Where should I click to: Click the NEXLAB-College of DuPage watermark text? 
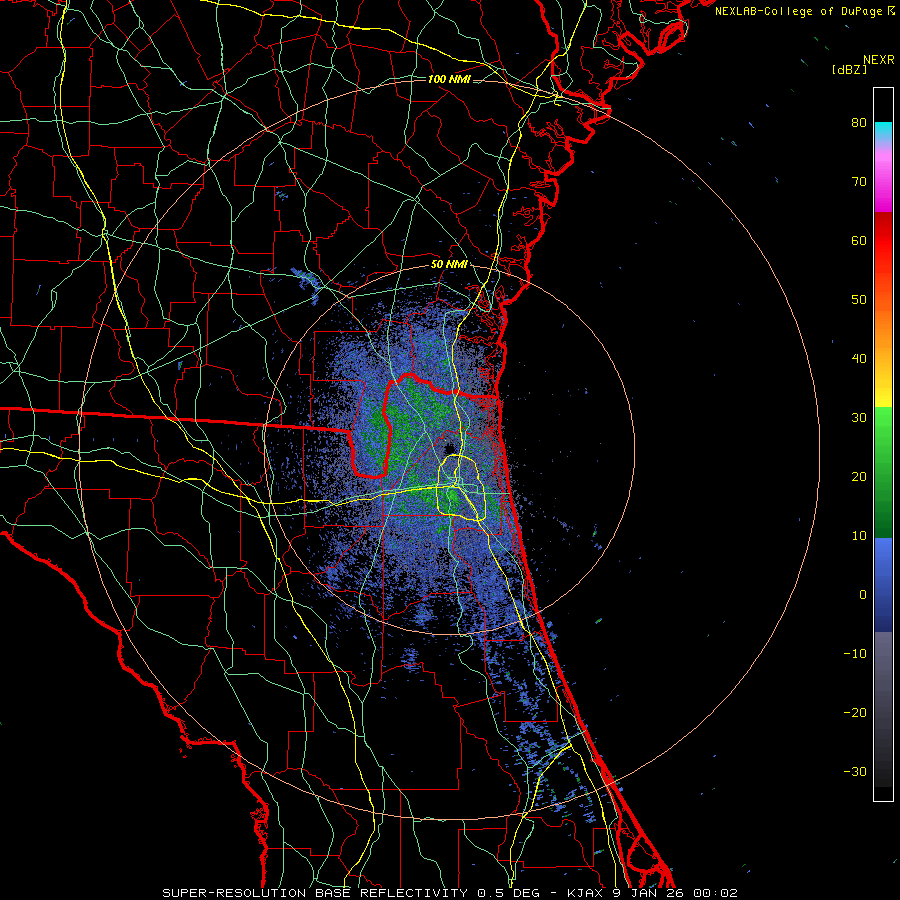pos(805,11)
